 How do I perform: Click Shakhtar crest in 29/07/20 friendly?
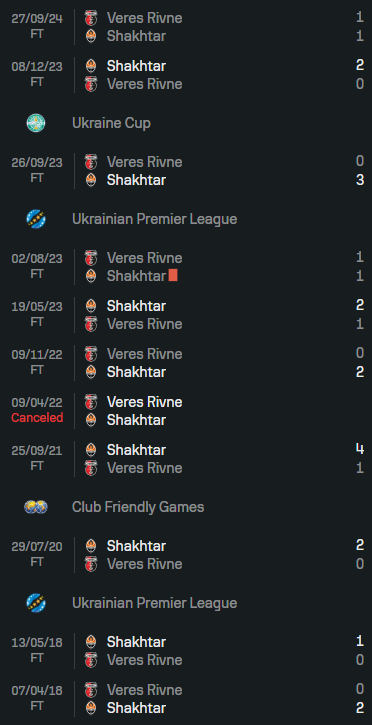(91, 546)
